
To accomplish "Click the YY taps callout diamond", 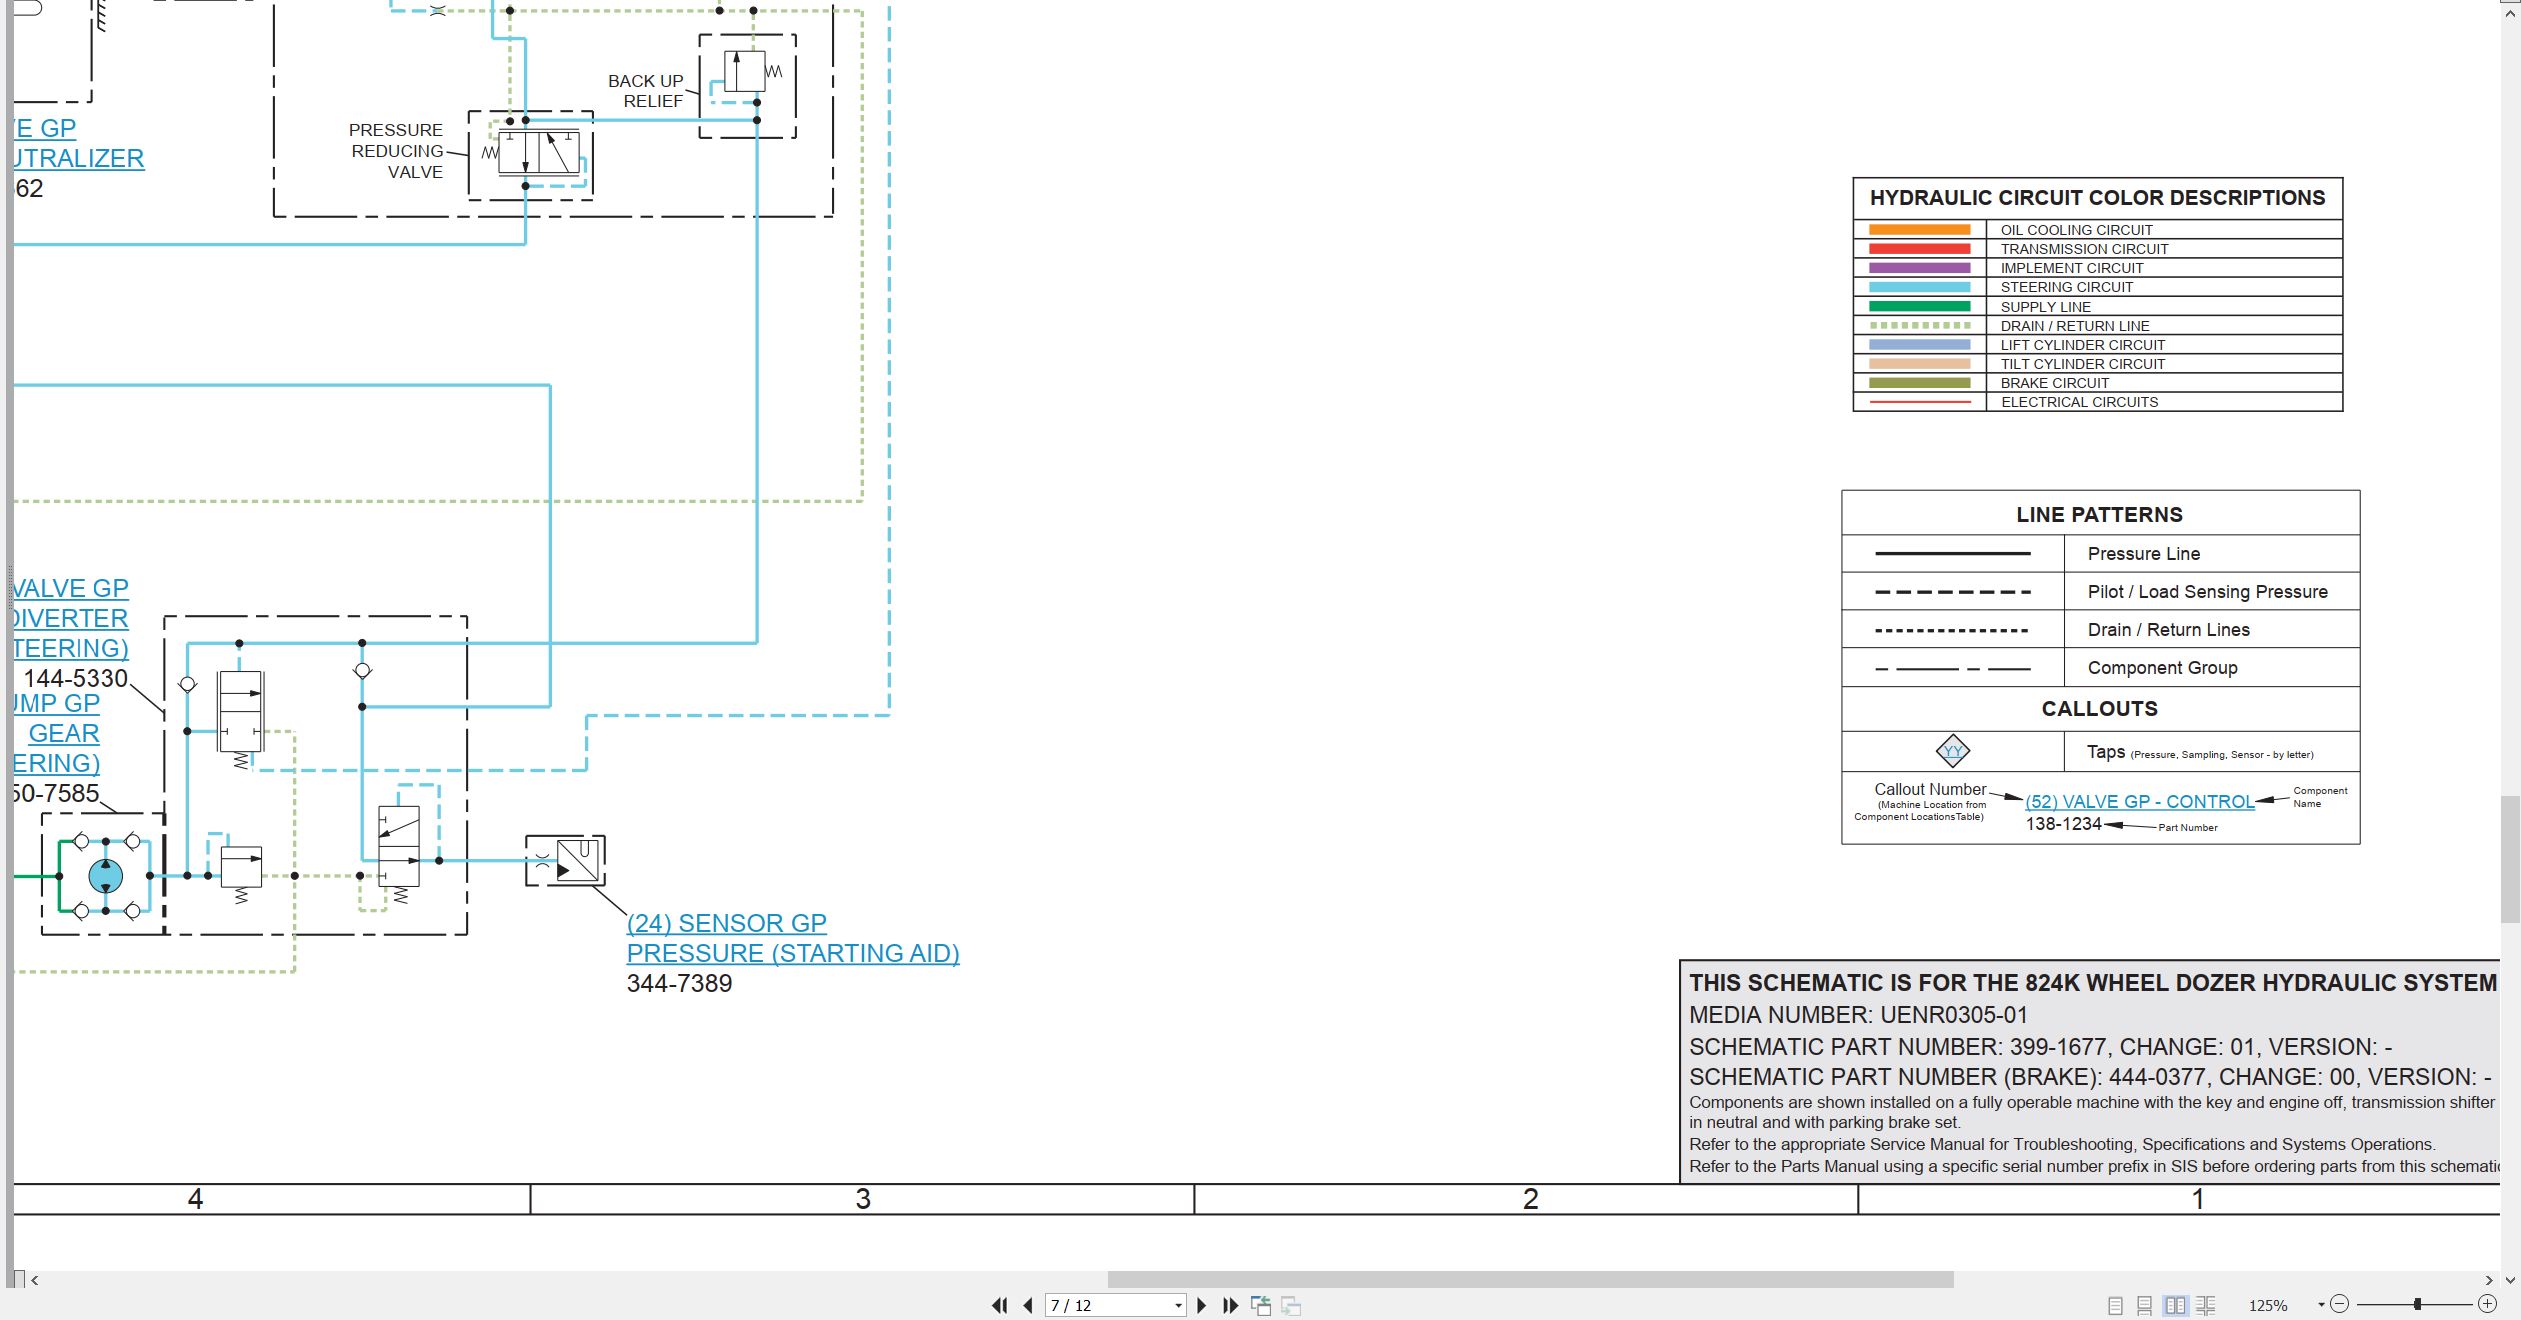I will point(1952,751).
